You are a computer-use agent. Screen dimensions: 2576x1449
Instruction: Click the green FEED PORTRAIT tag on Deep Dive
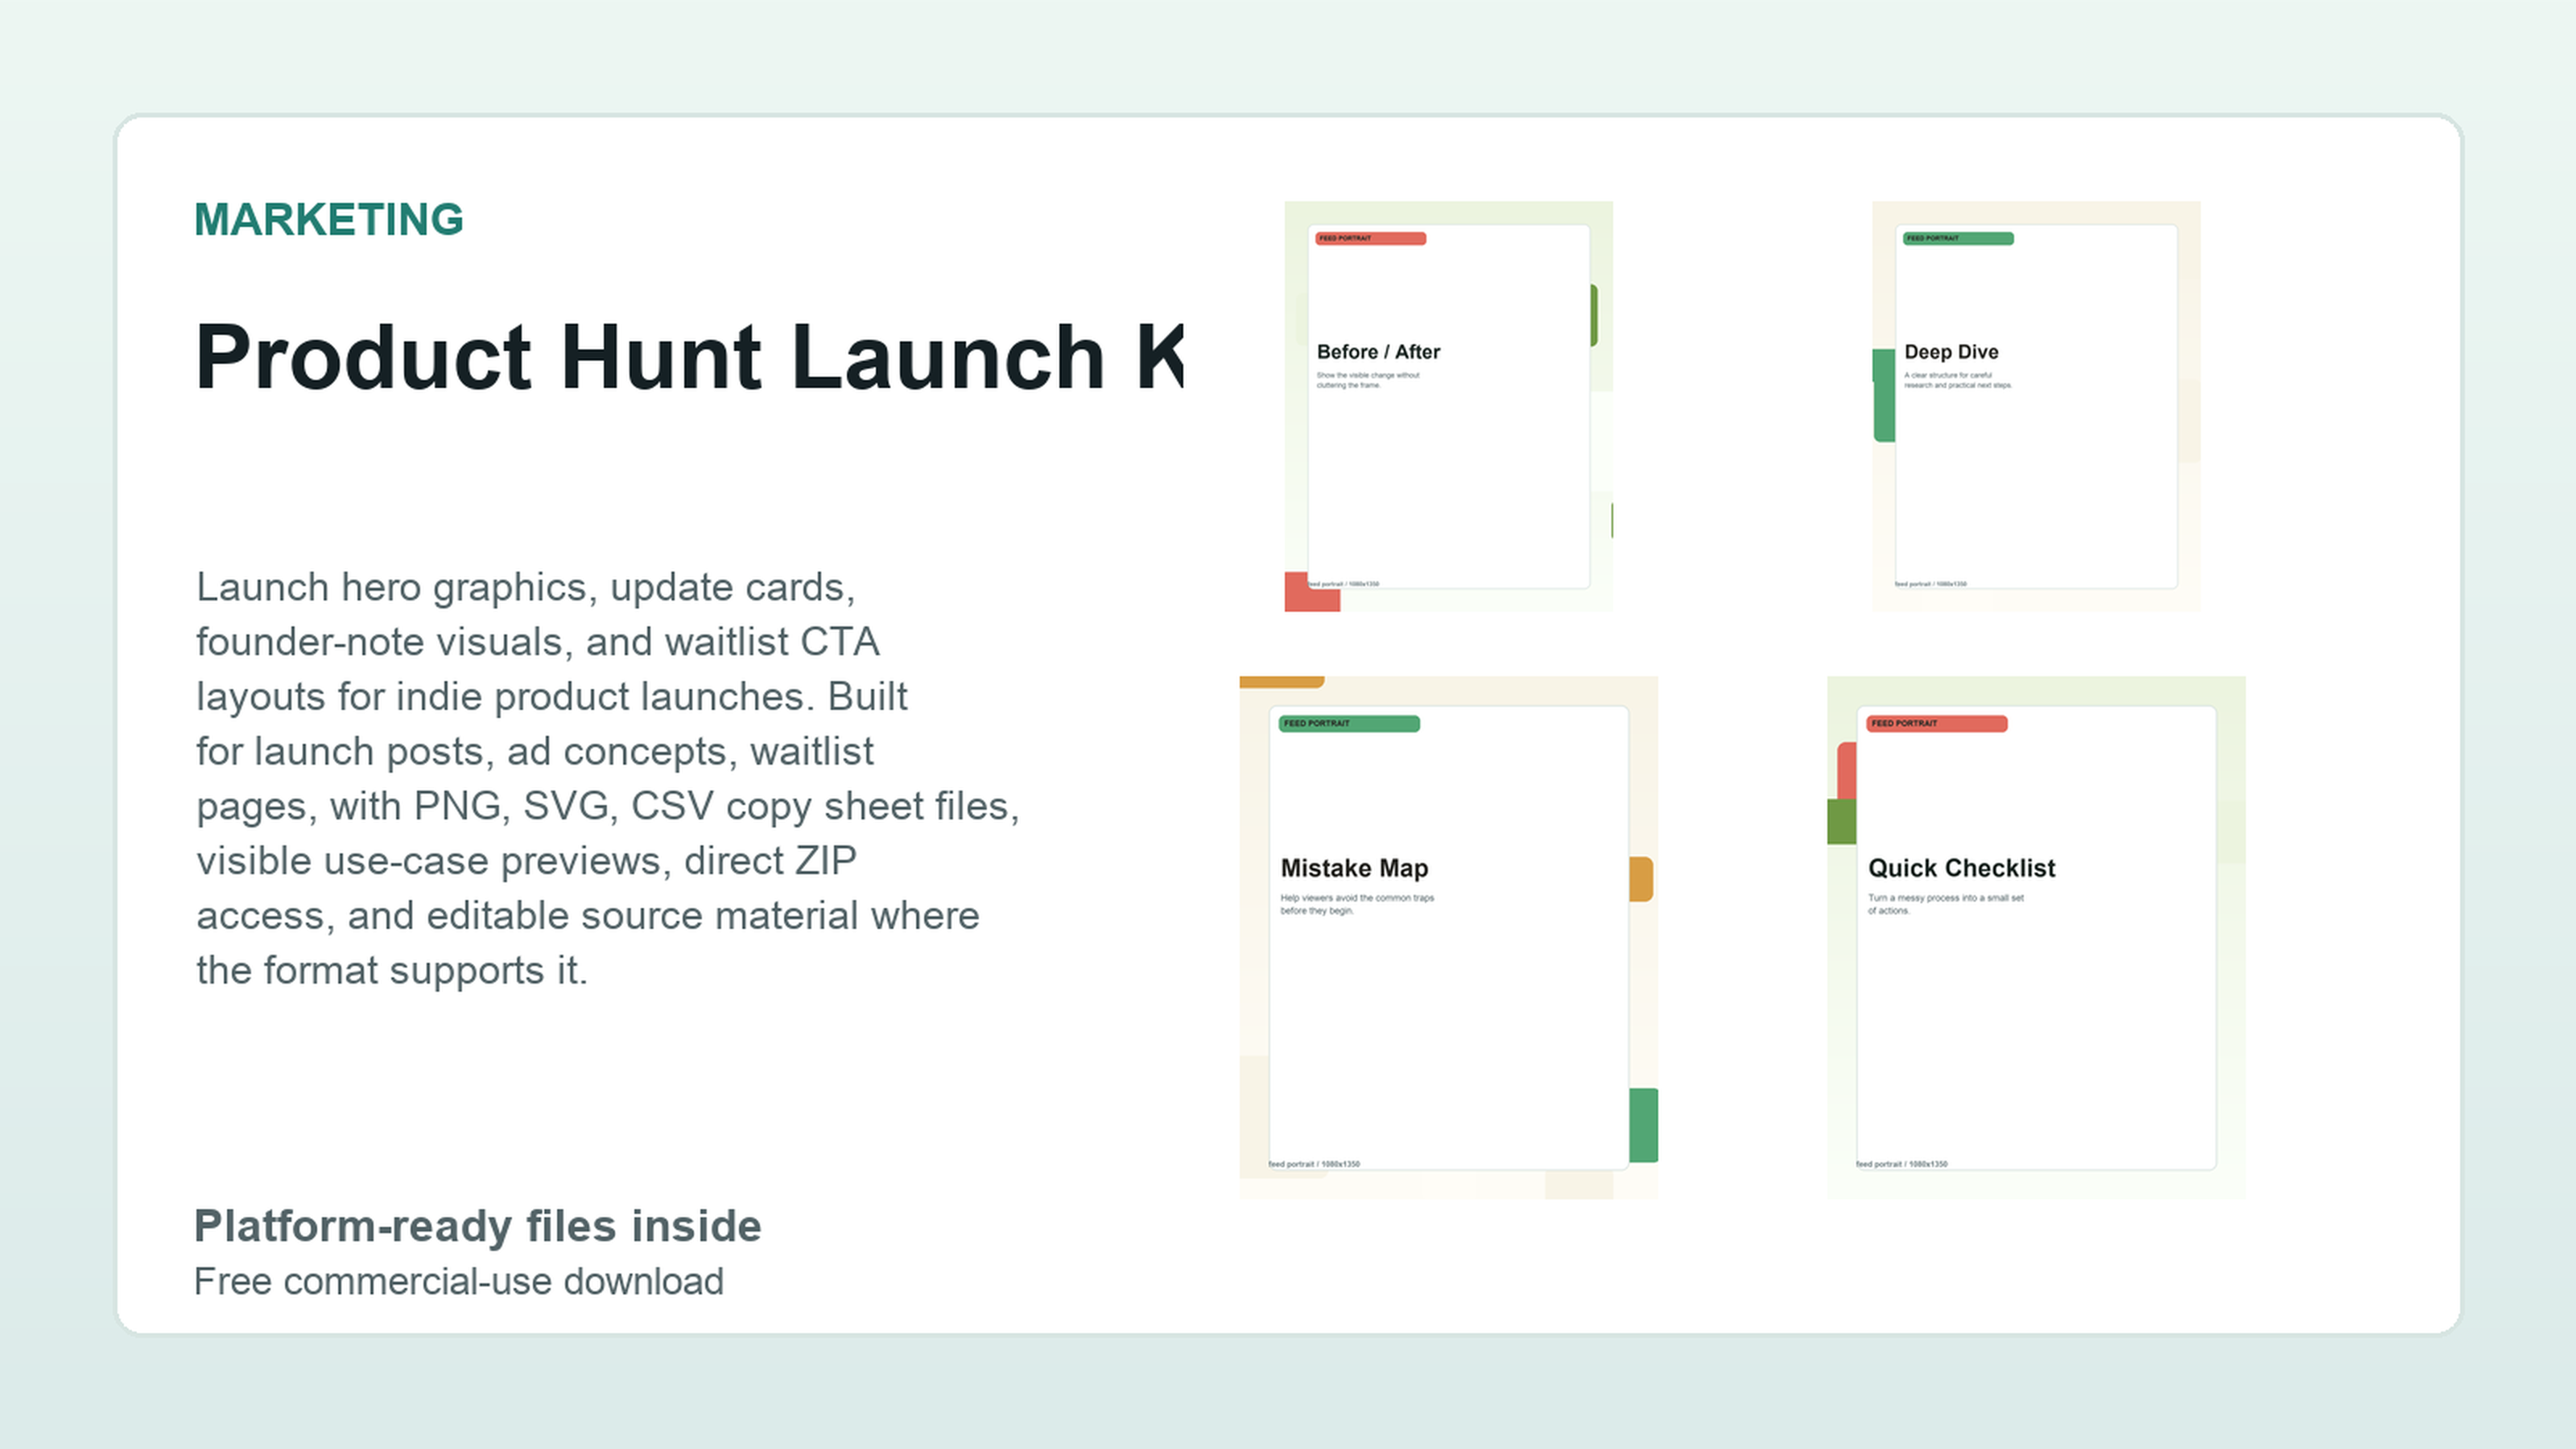point(1958,238)
